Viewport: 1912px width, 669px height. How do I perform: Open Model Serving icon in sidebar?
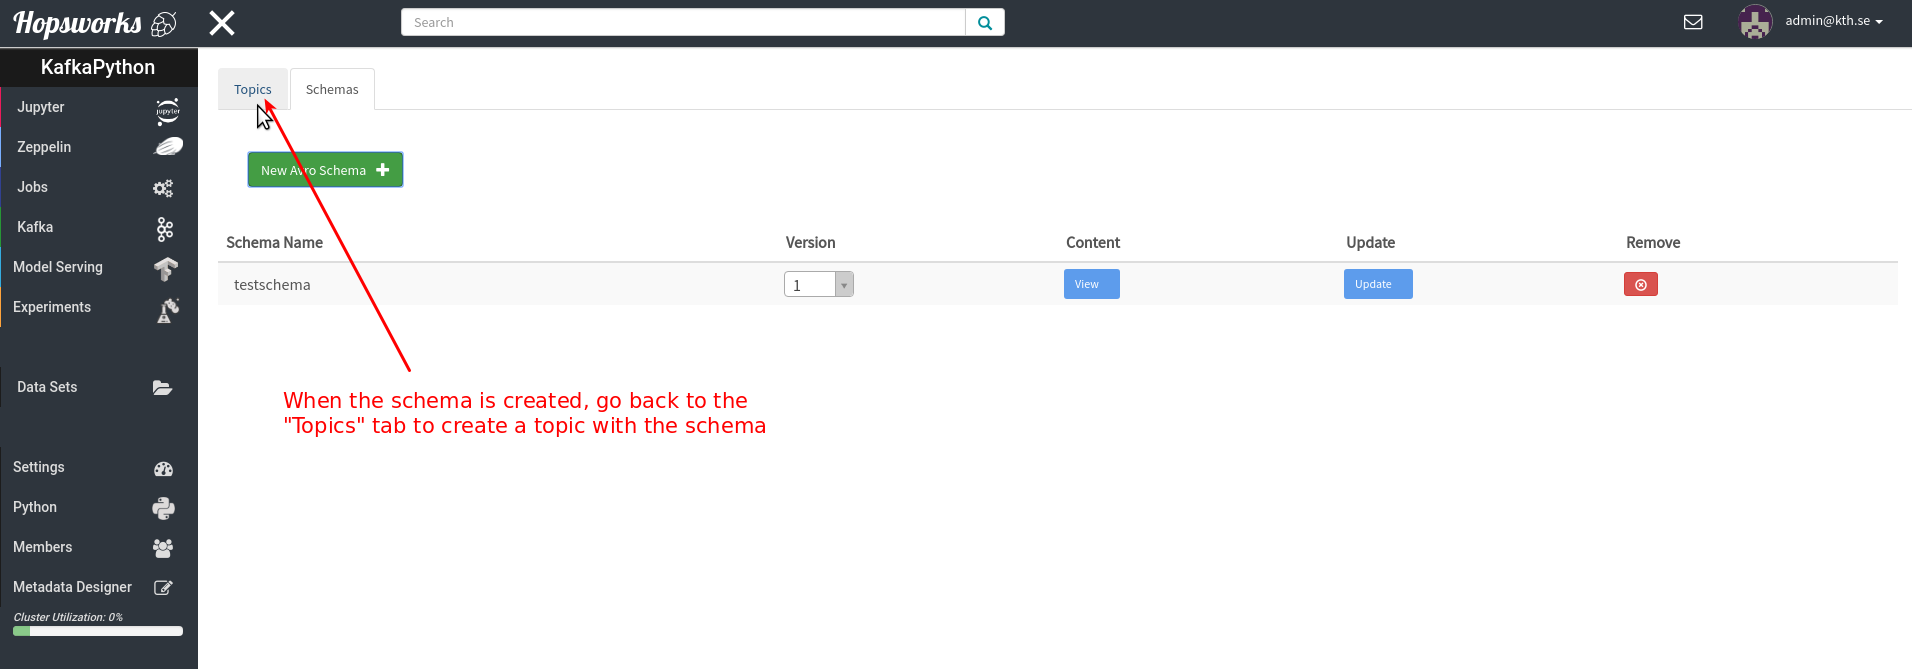click(165, 268)
